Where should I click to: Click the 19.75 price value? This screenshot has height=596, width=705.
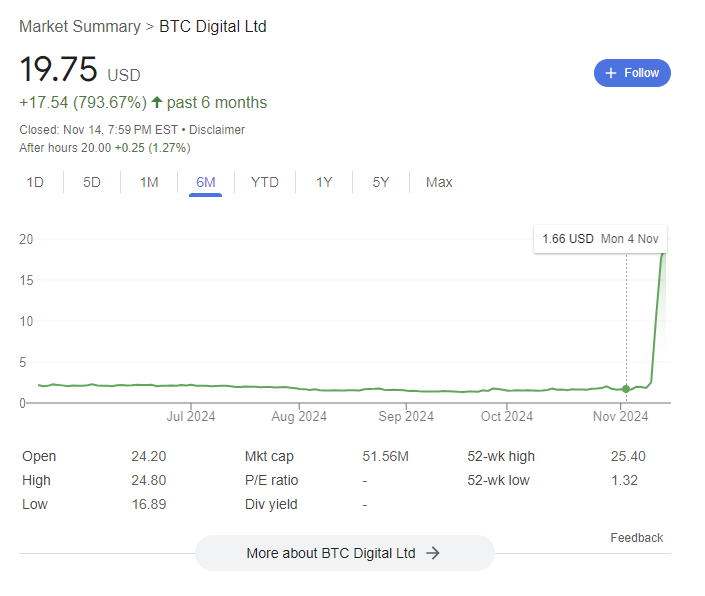tap(58, 69)
